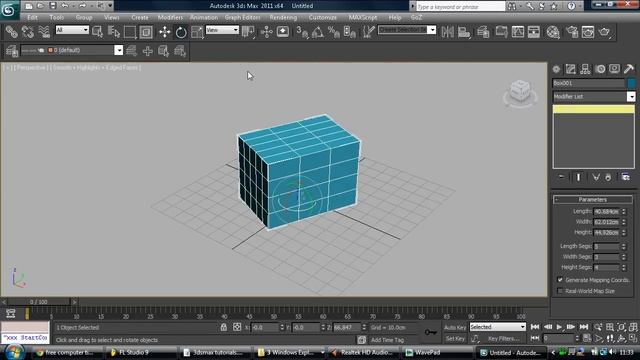Click the Unlink Selection tool
640x360 pixels.
pos(28,32)
